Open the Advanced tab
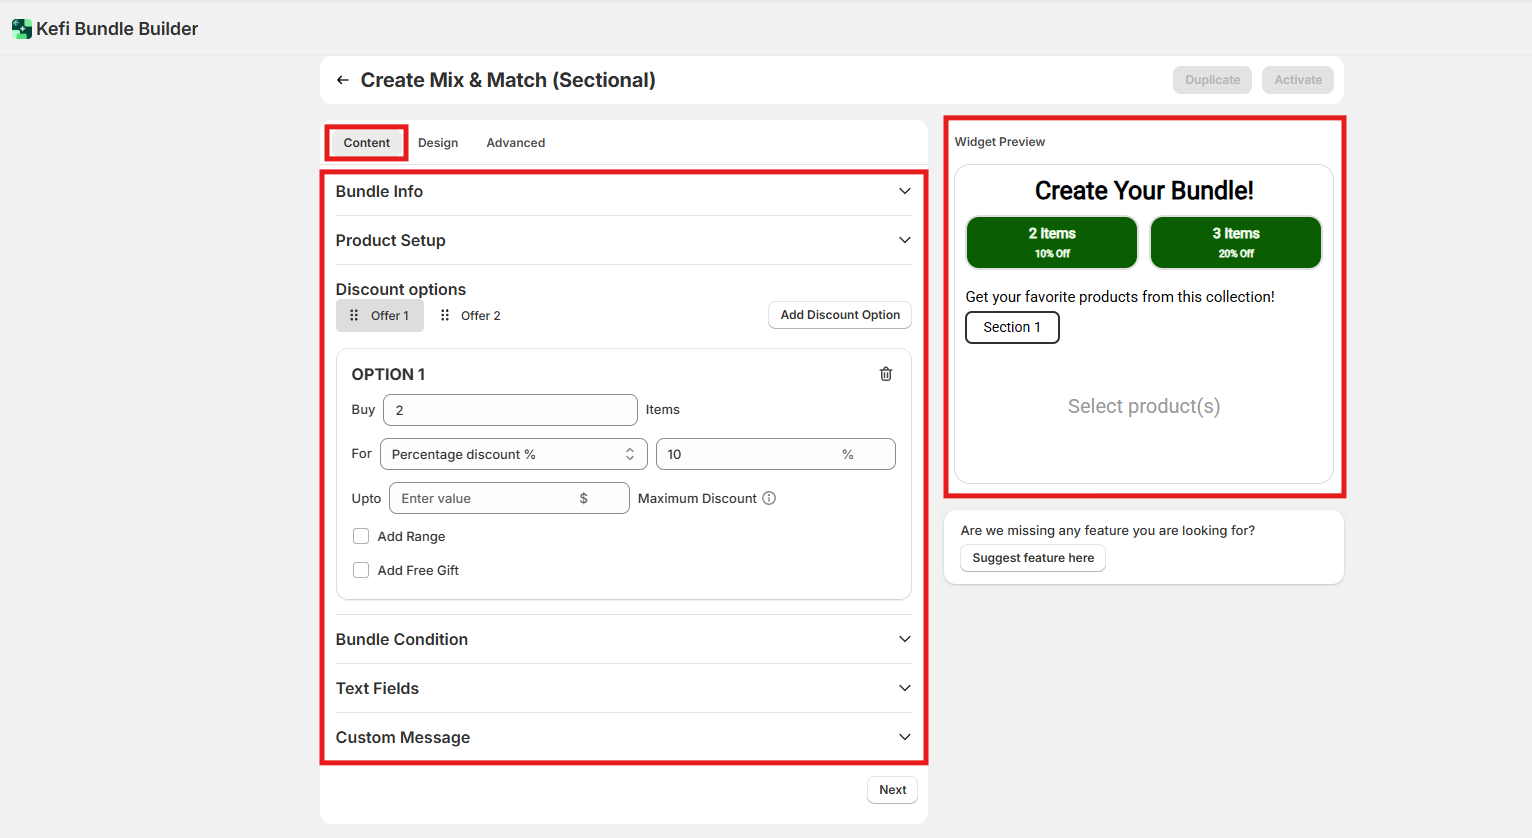 tap(515, 143)
